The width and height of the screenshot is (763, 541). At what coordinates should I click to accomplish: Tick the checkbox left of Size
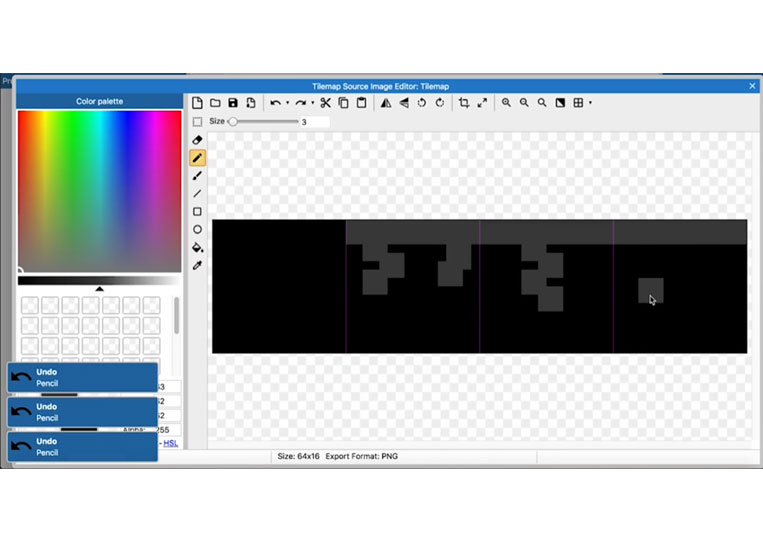[x=197, y=122]
